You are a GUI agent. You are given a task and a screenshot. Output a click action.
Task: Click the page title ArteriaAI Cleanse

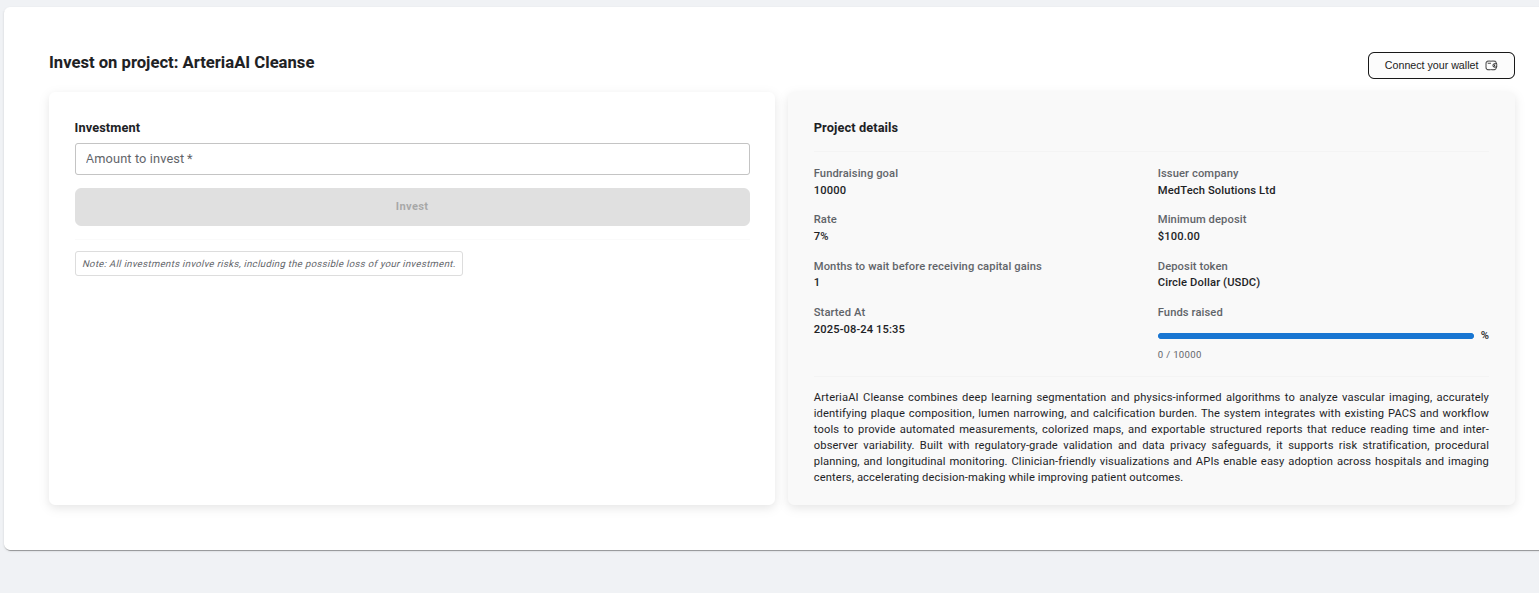181,63
